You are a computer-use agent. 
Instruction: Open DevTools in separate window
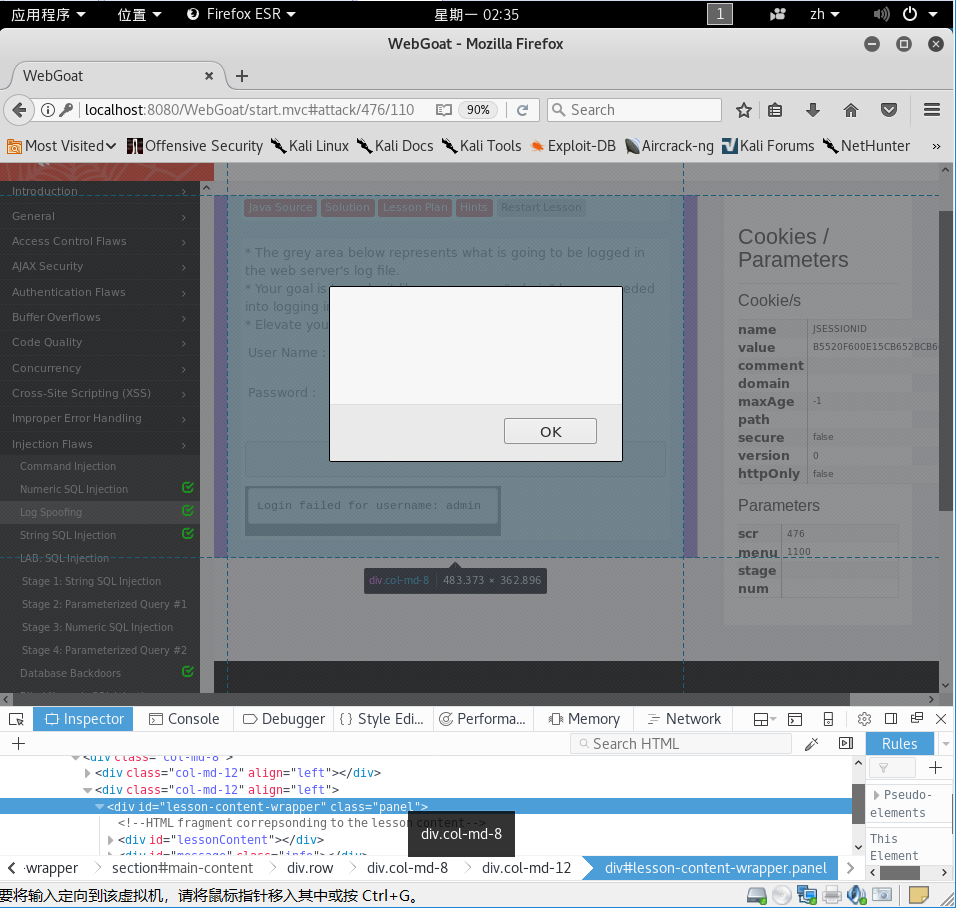[916, 718]
